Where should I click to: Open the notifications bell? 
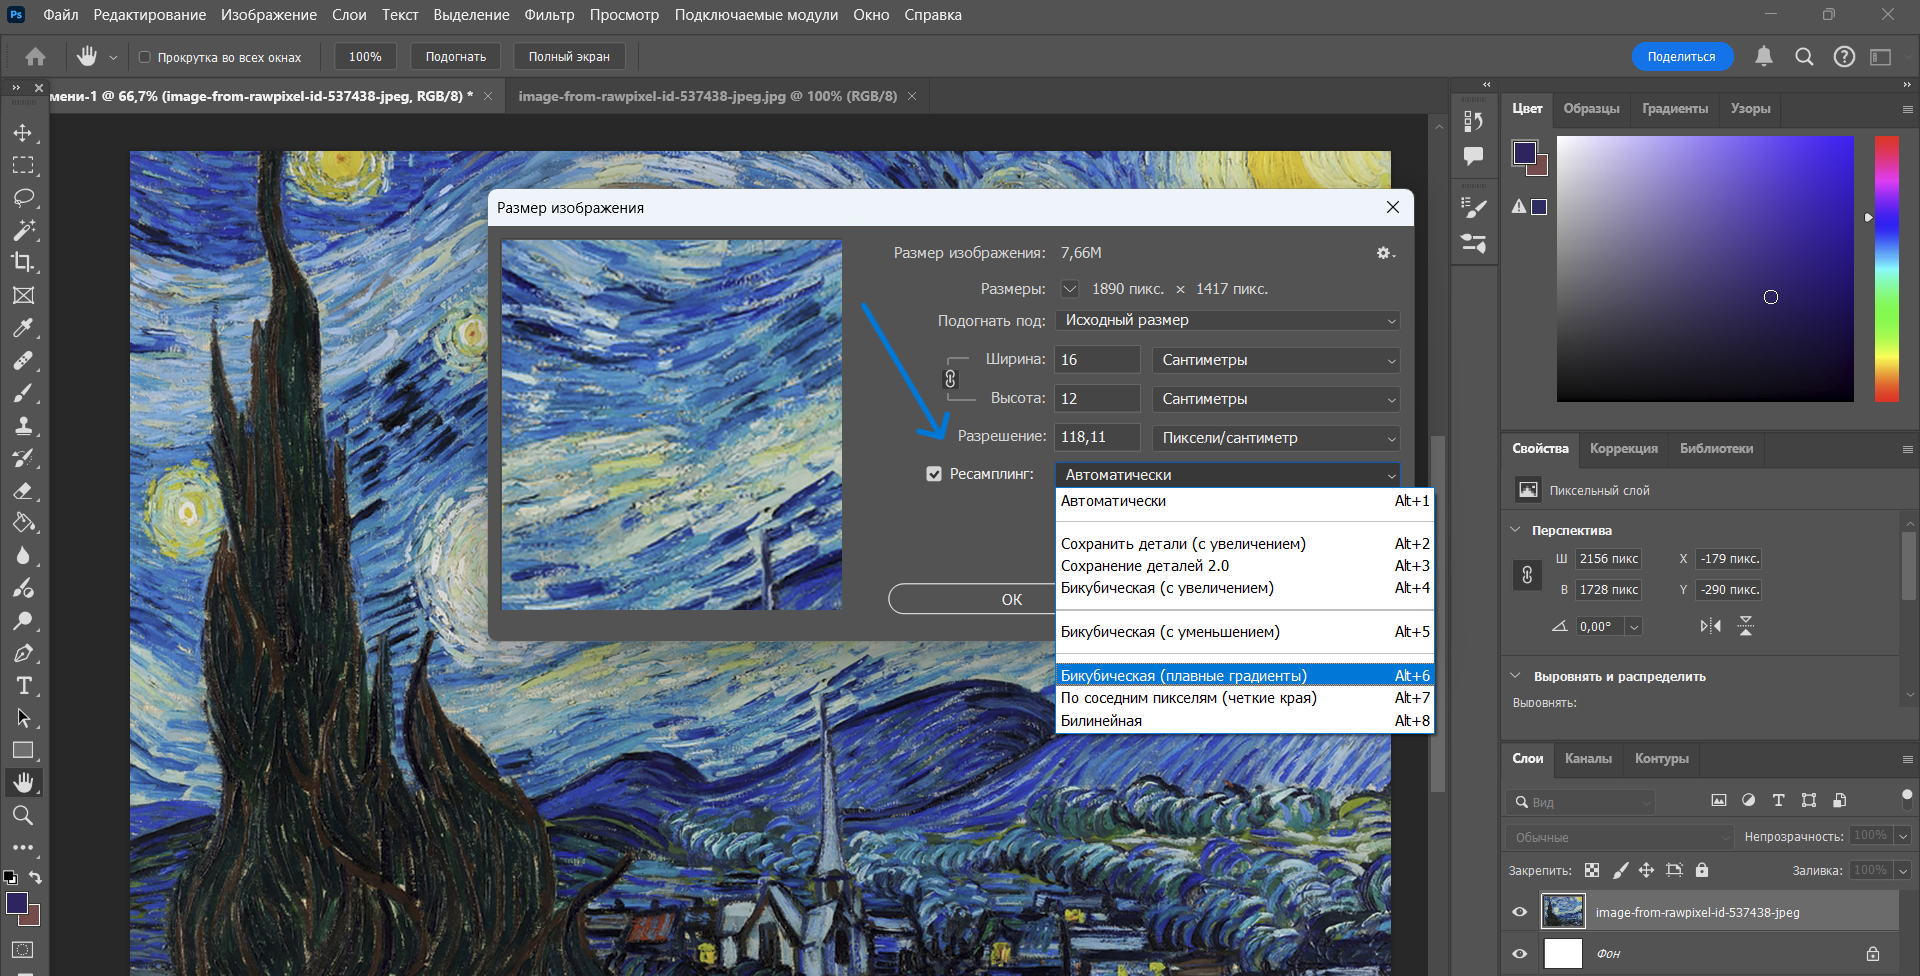tap(1764, 57)
